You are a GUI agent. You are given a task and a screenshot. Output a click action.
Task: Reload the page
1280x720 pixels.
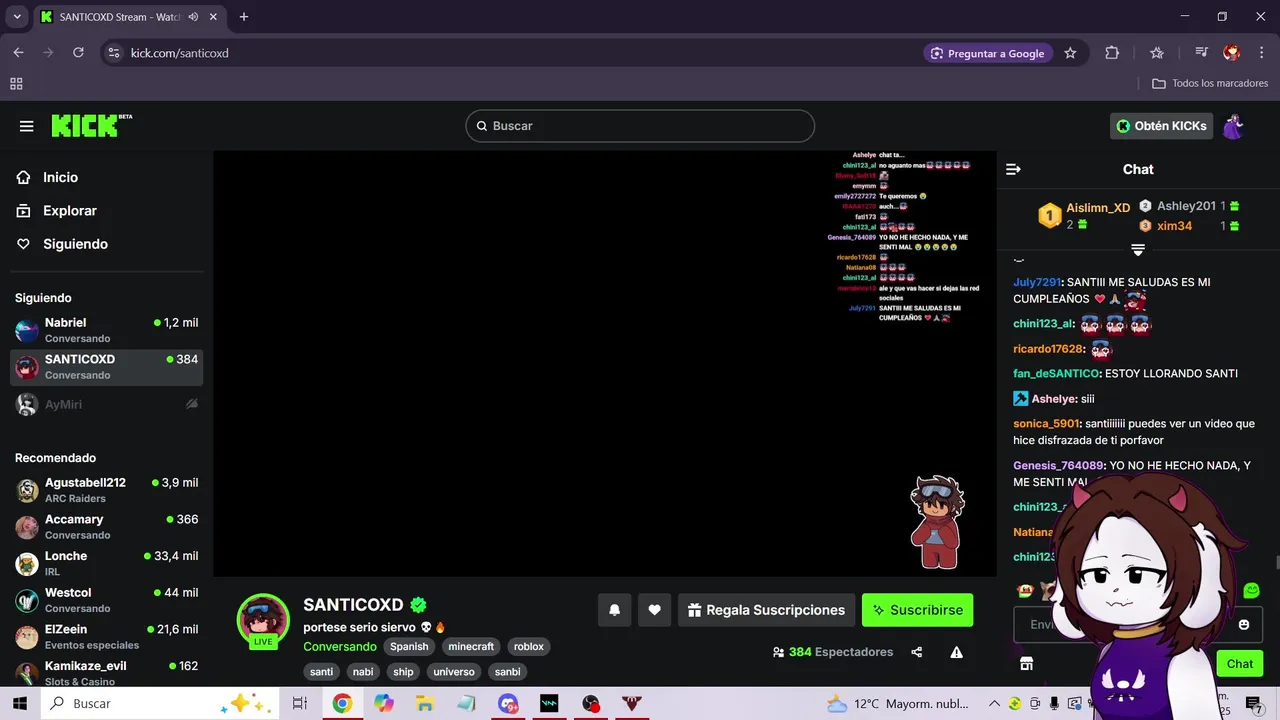coord(78,53)
